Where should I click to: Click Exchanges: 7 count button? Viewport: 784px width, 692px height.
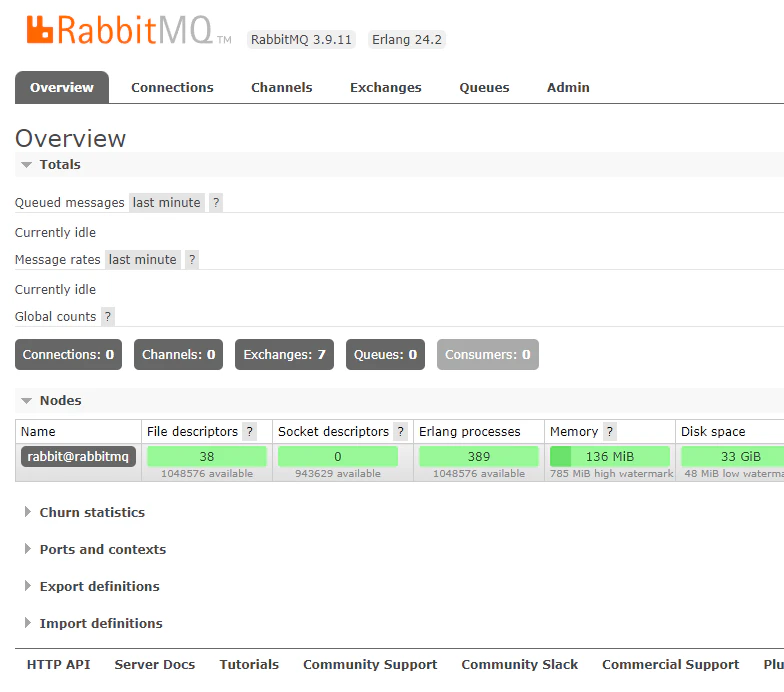tap(284, 354)
